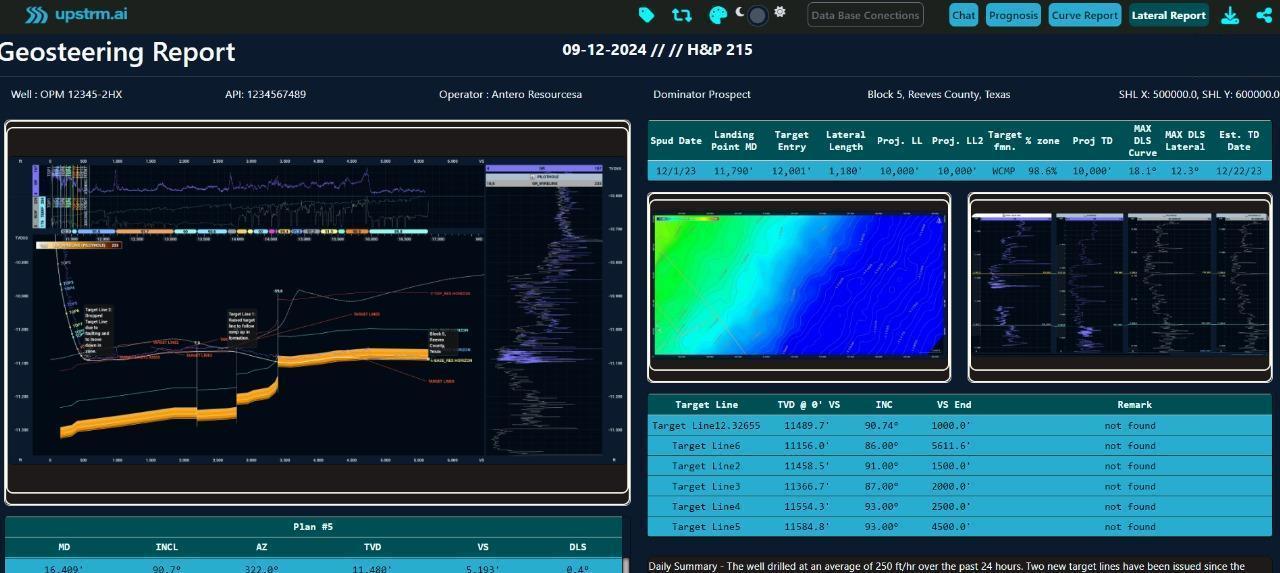Switch to the Prognosis tab

(1013, 15)
